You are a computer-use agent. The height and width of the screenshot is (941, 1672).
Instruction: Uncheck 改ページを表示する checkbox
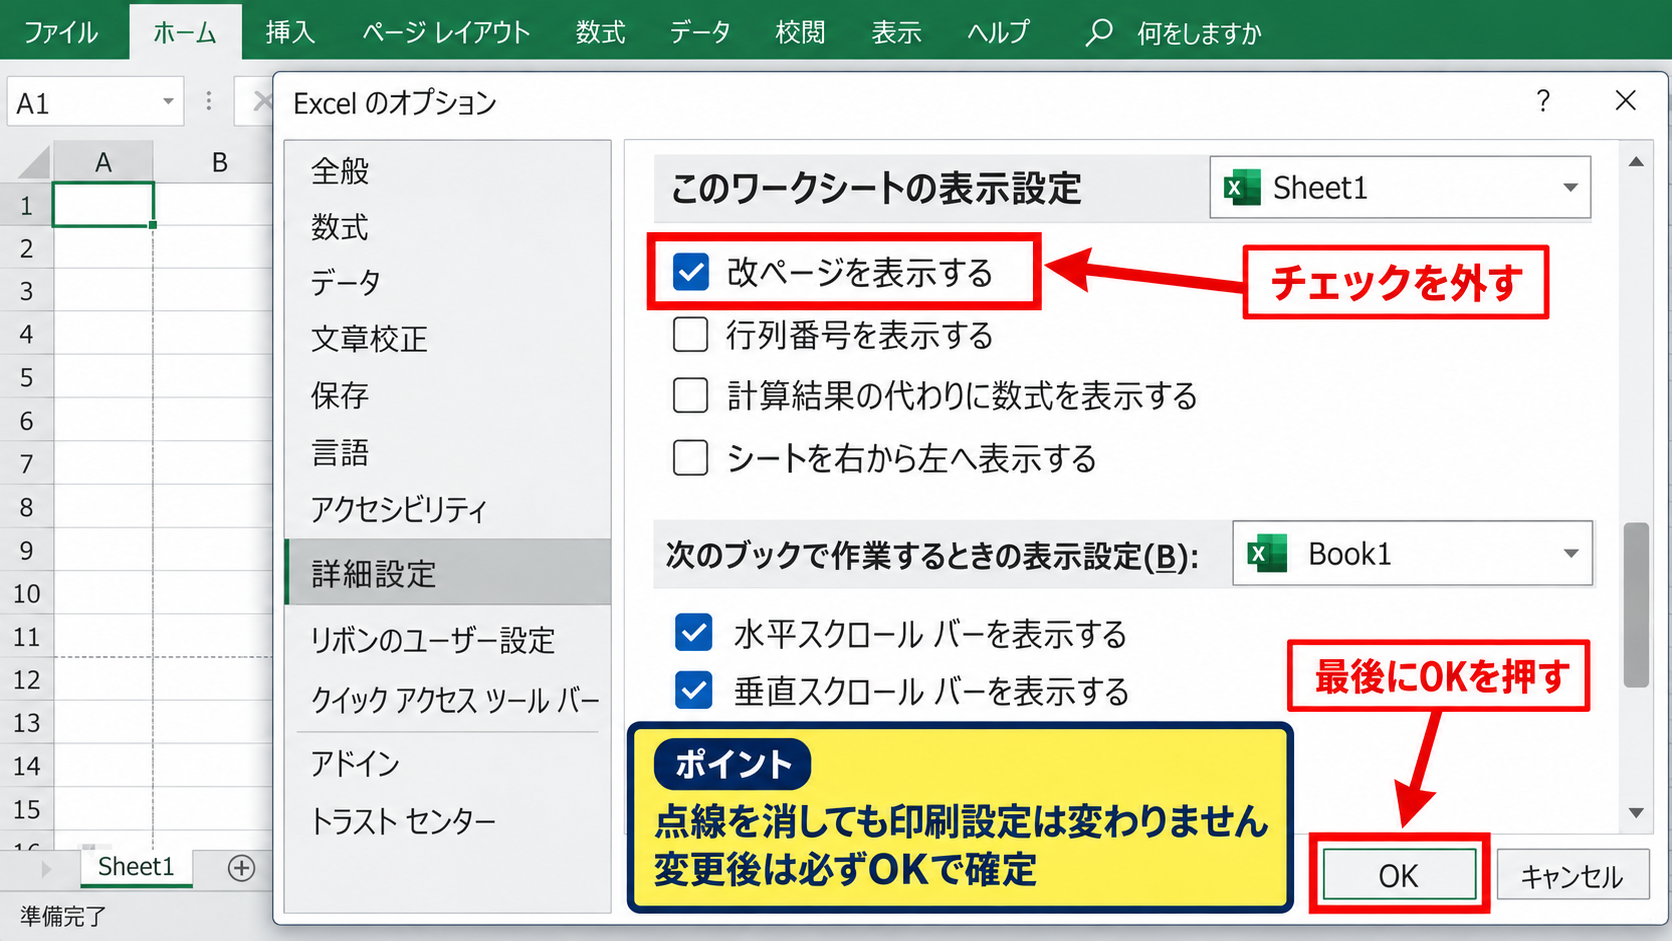(x=691, y=272)
